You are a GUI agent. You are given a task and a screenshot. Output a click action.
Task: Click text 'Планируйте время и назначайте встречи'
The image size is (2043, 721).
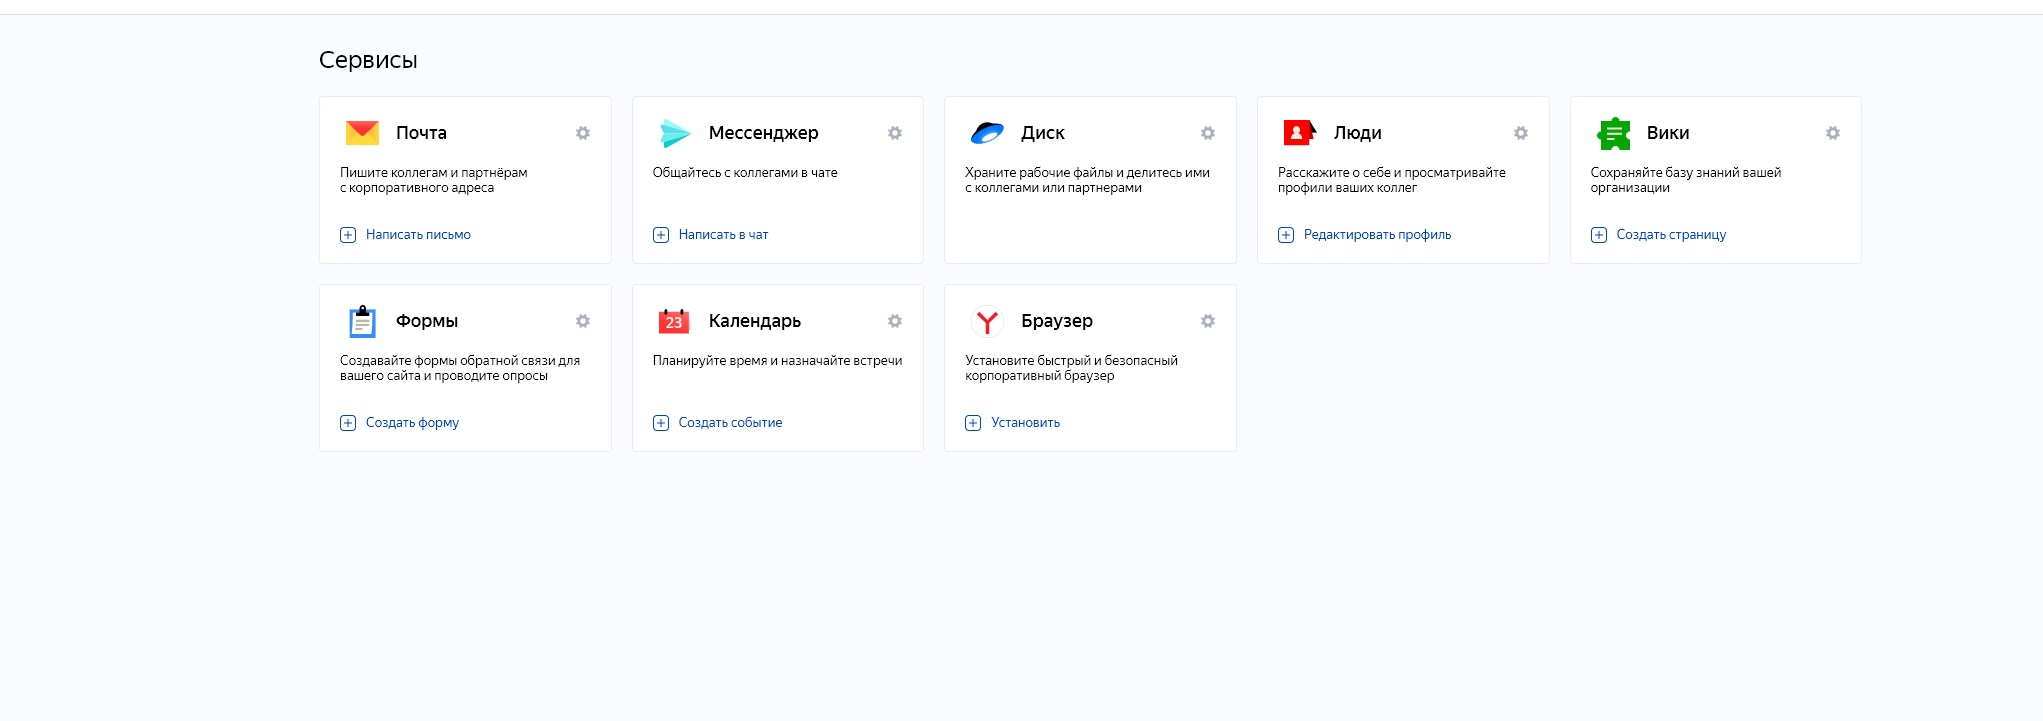tap(777, 361)
